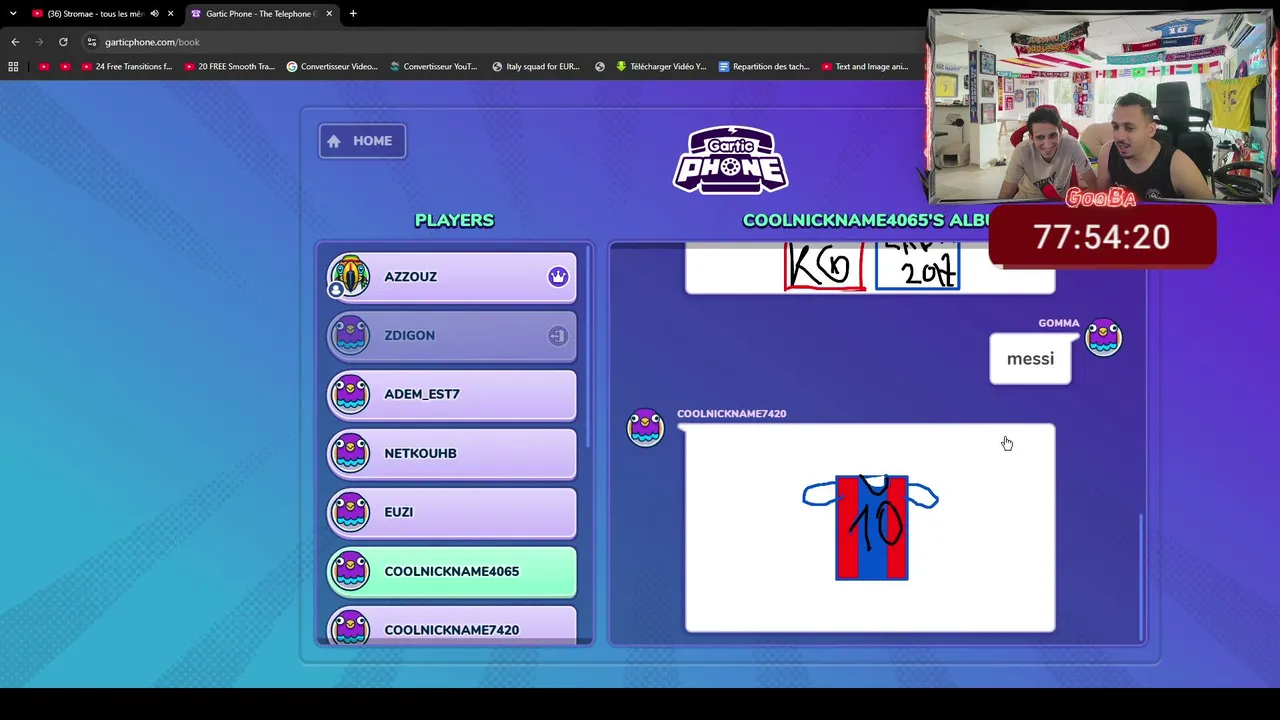The image size is (1280, 720).
Task: Click the partially visible drawing at album top
Action: click(x=870, y=268)
